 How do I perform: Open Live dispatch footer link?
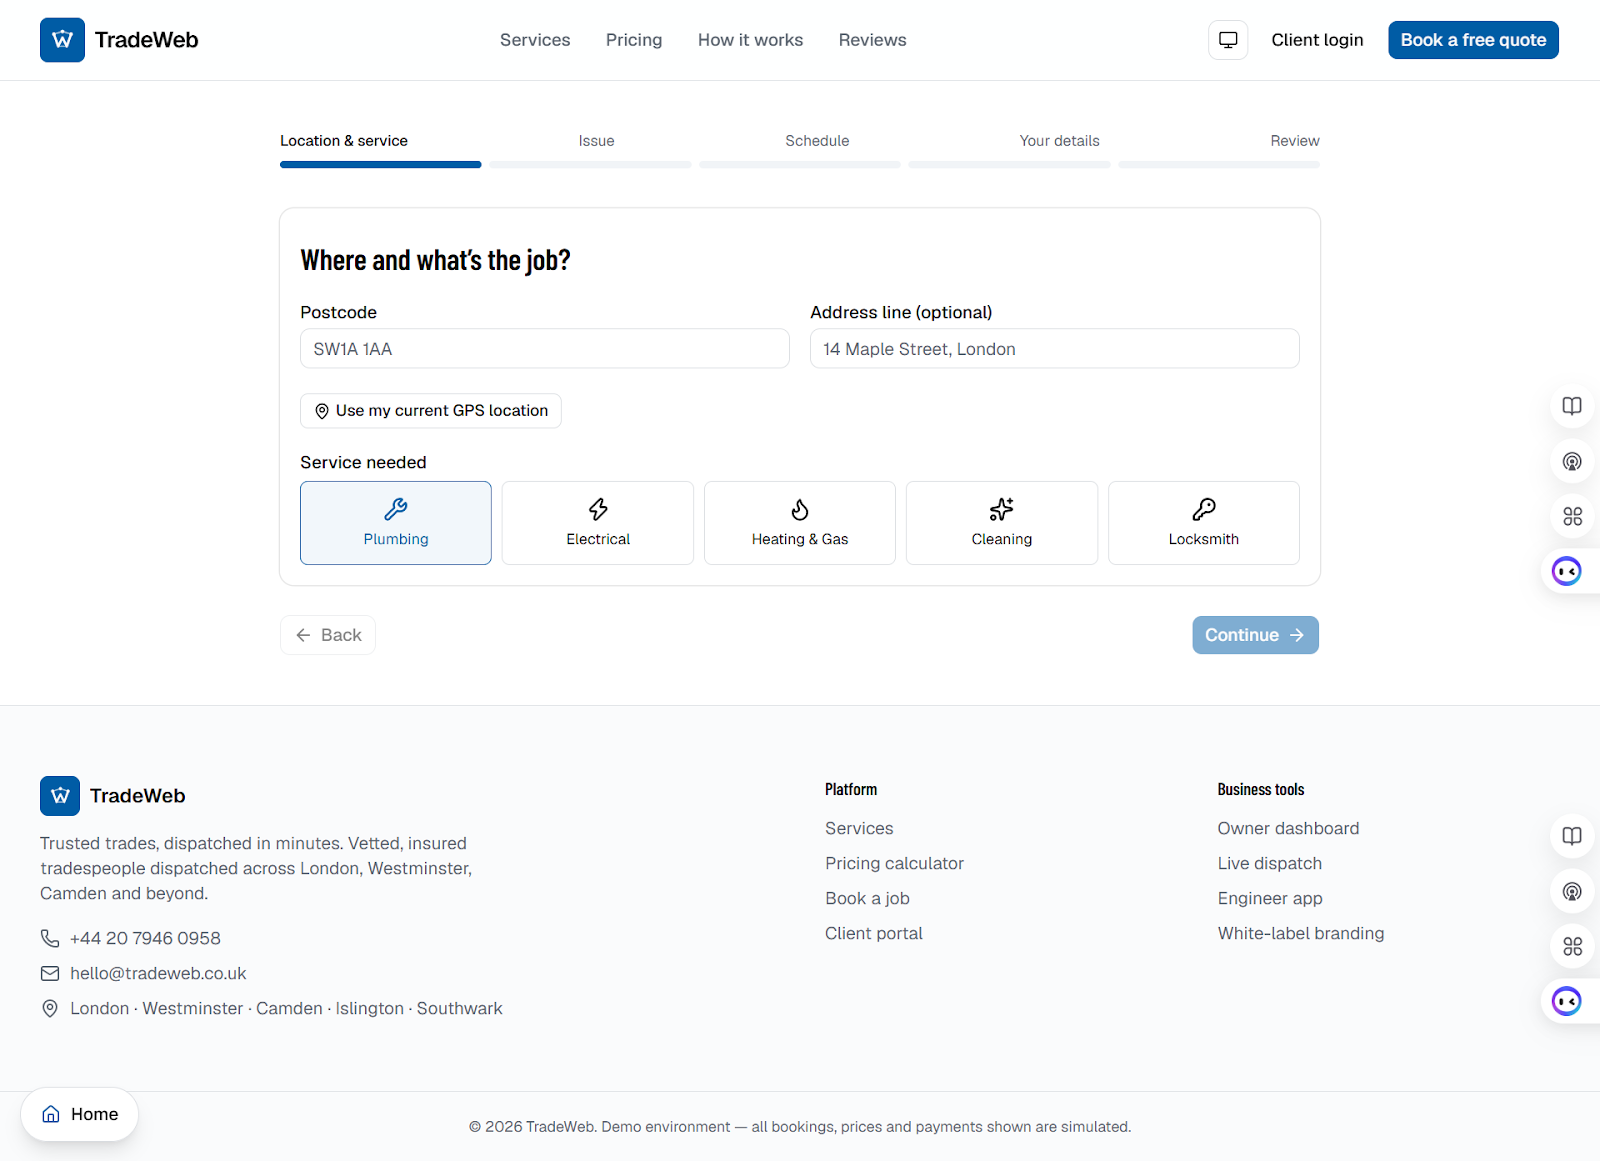coord(1269,863)
